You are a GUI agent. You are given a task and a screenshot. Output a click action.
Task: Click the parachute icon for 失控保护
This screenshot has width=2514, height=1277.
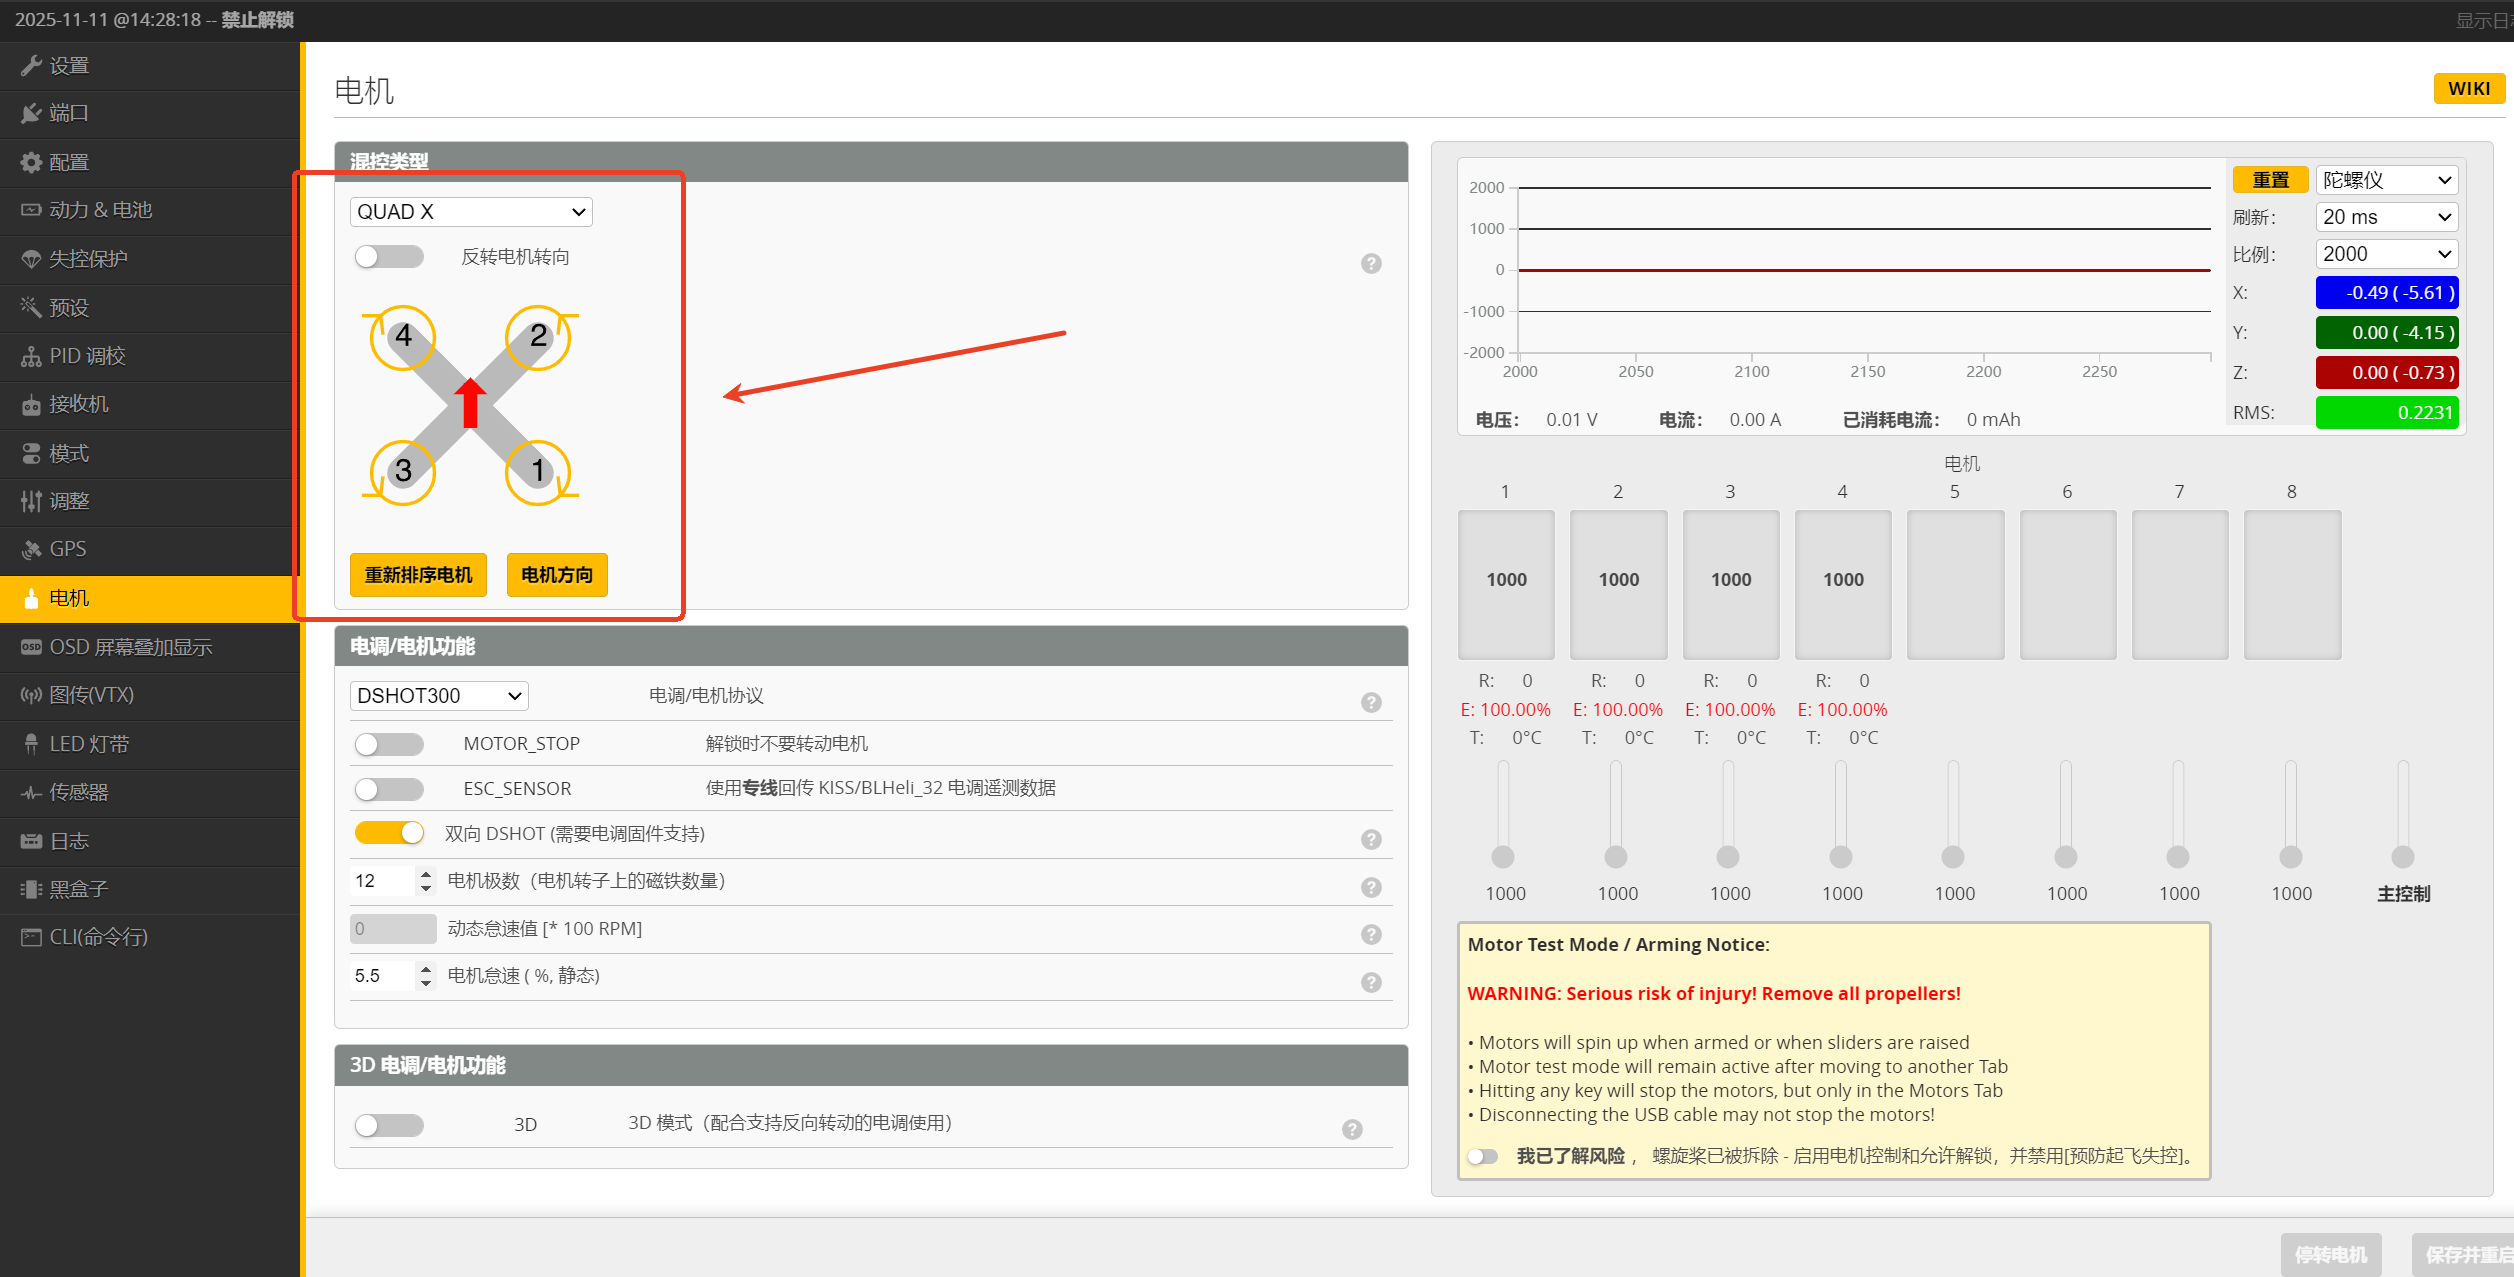(31, 259)
